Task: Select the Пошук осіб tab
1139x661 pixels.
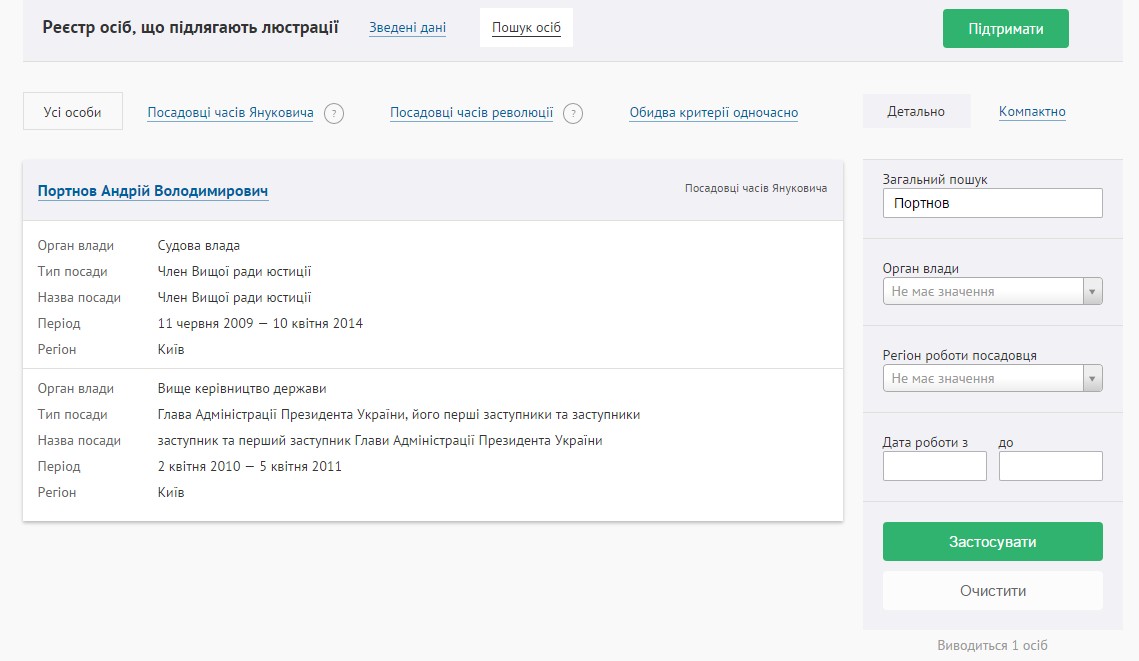Action: pos(526,28)
